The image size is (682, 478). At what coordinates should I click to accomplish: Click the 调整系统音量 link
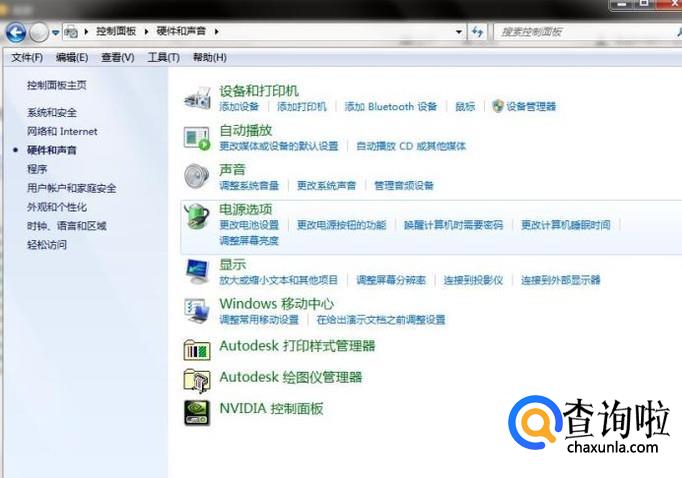[249, 186]
